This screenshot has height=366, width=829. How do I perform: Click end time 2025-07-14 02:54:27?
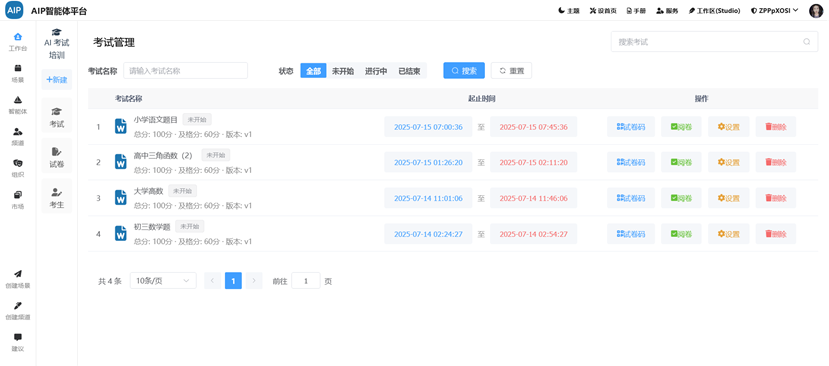tap(533, 234)
